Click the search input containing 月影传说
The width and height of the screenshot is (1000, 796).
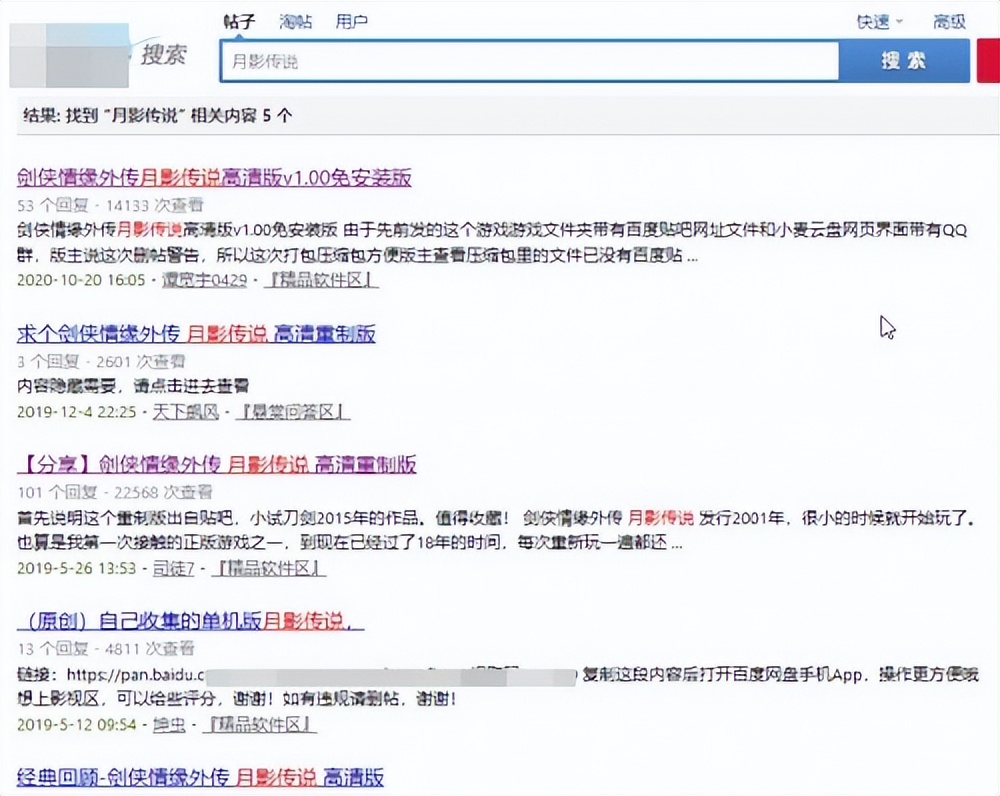tap(530, 60)
